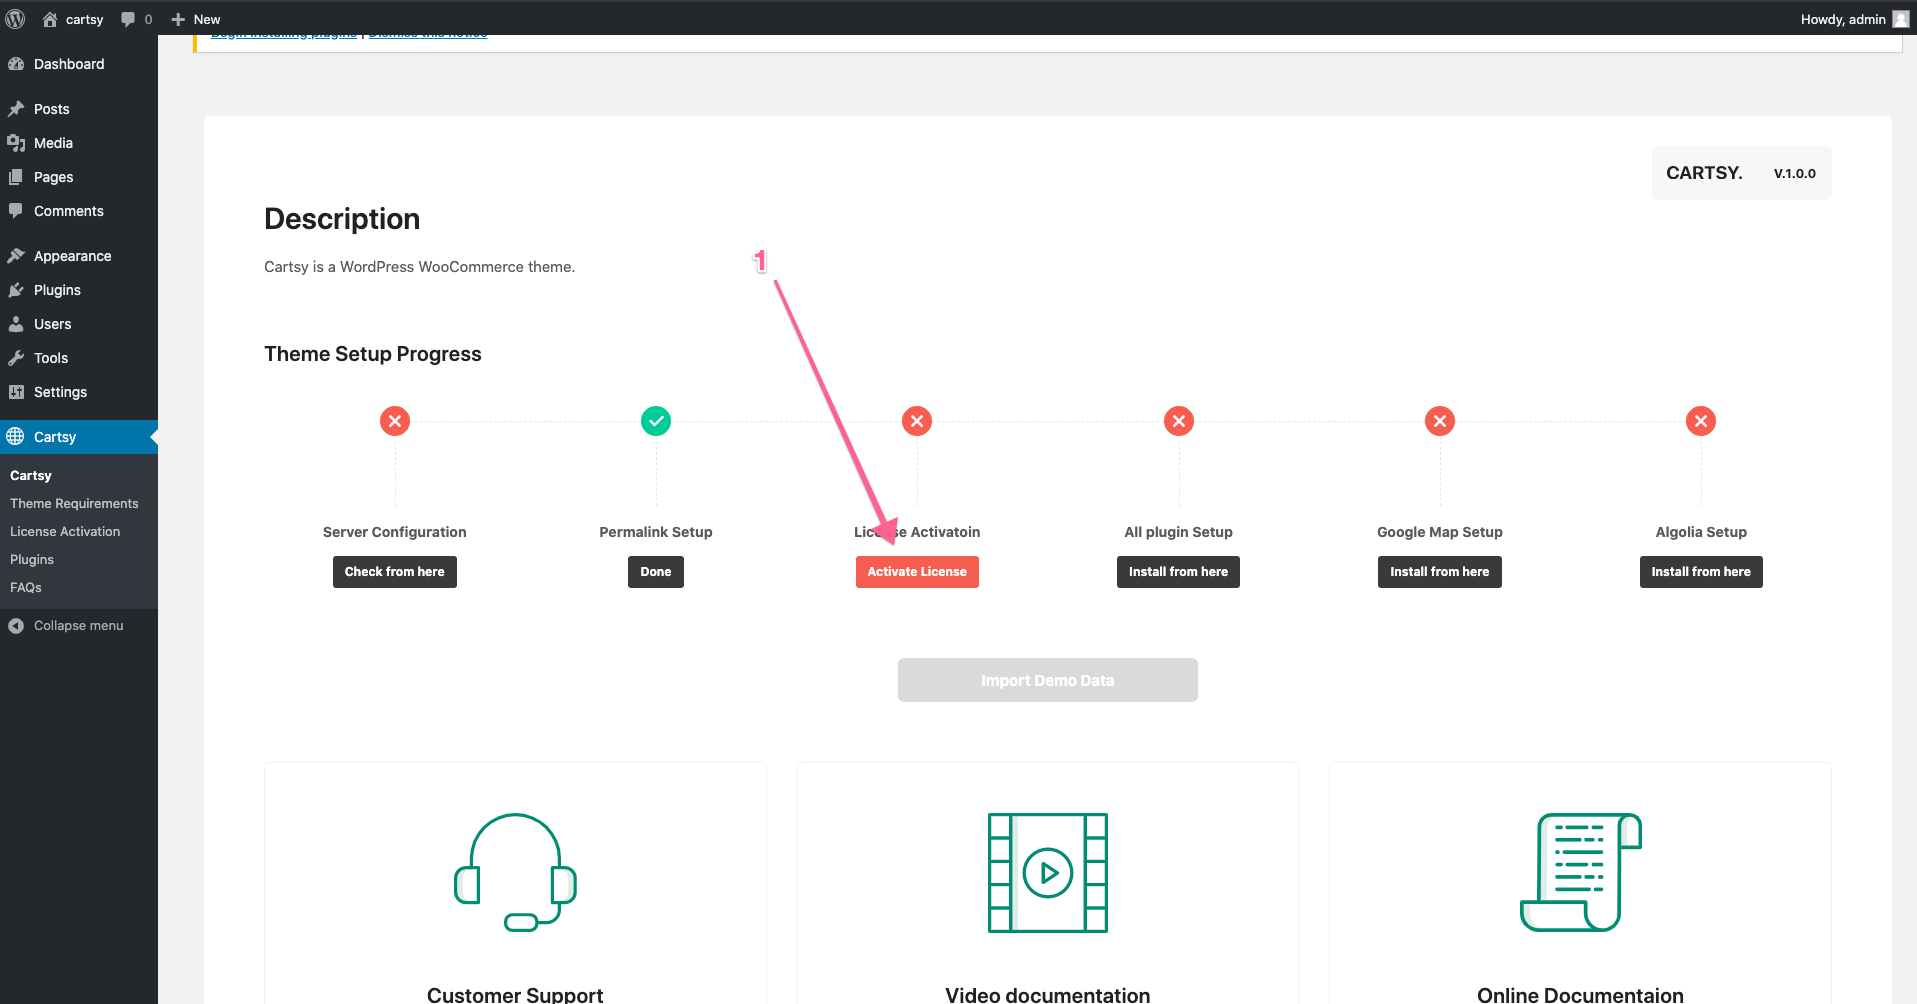The image size is (1917, 1004).
Task: Go to the Media menu
Action: 79,143
